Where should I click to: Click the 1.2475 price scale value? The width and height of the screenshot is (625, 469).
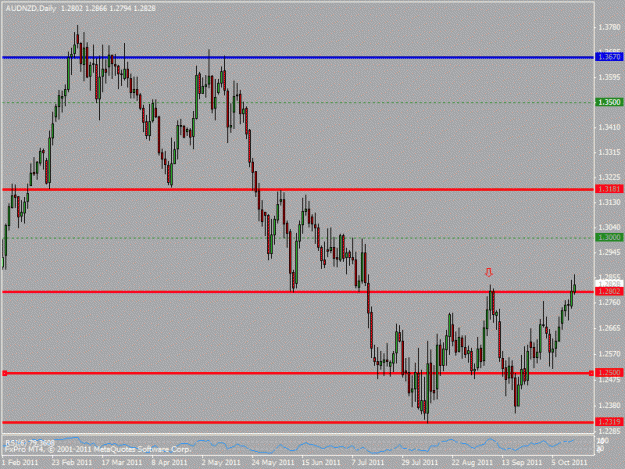click(x=609, y=380)
